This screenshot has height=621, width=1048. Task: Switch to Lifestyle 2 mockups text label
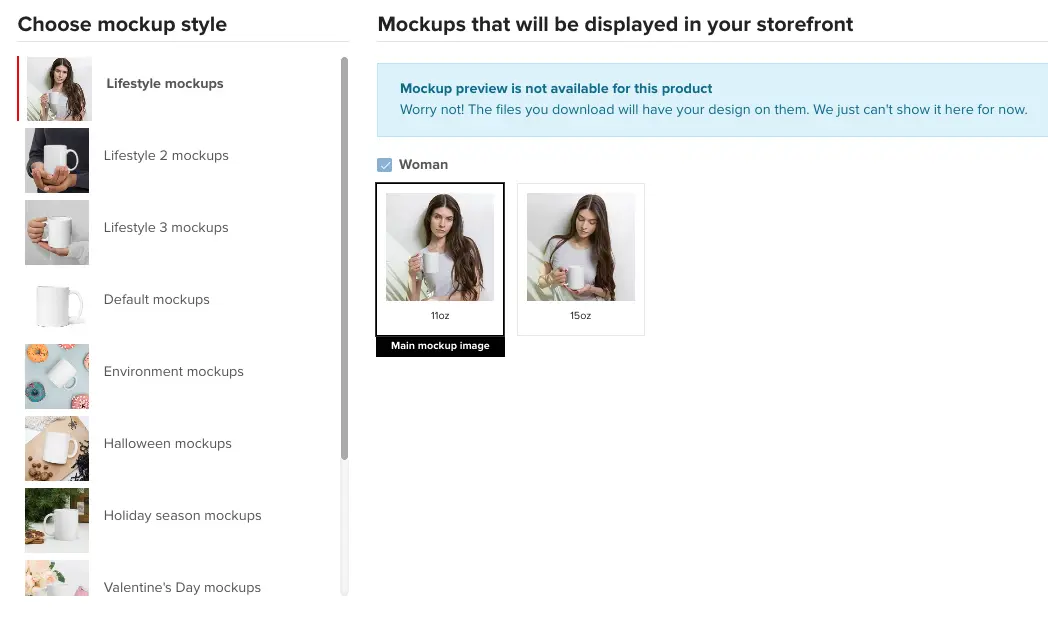point(166,156)
